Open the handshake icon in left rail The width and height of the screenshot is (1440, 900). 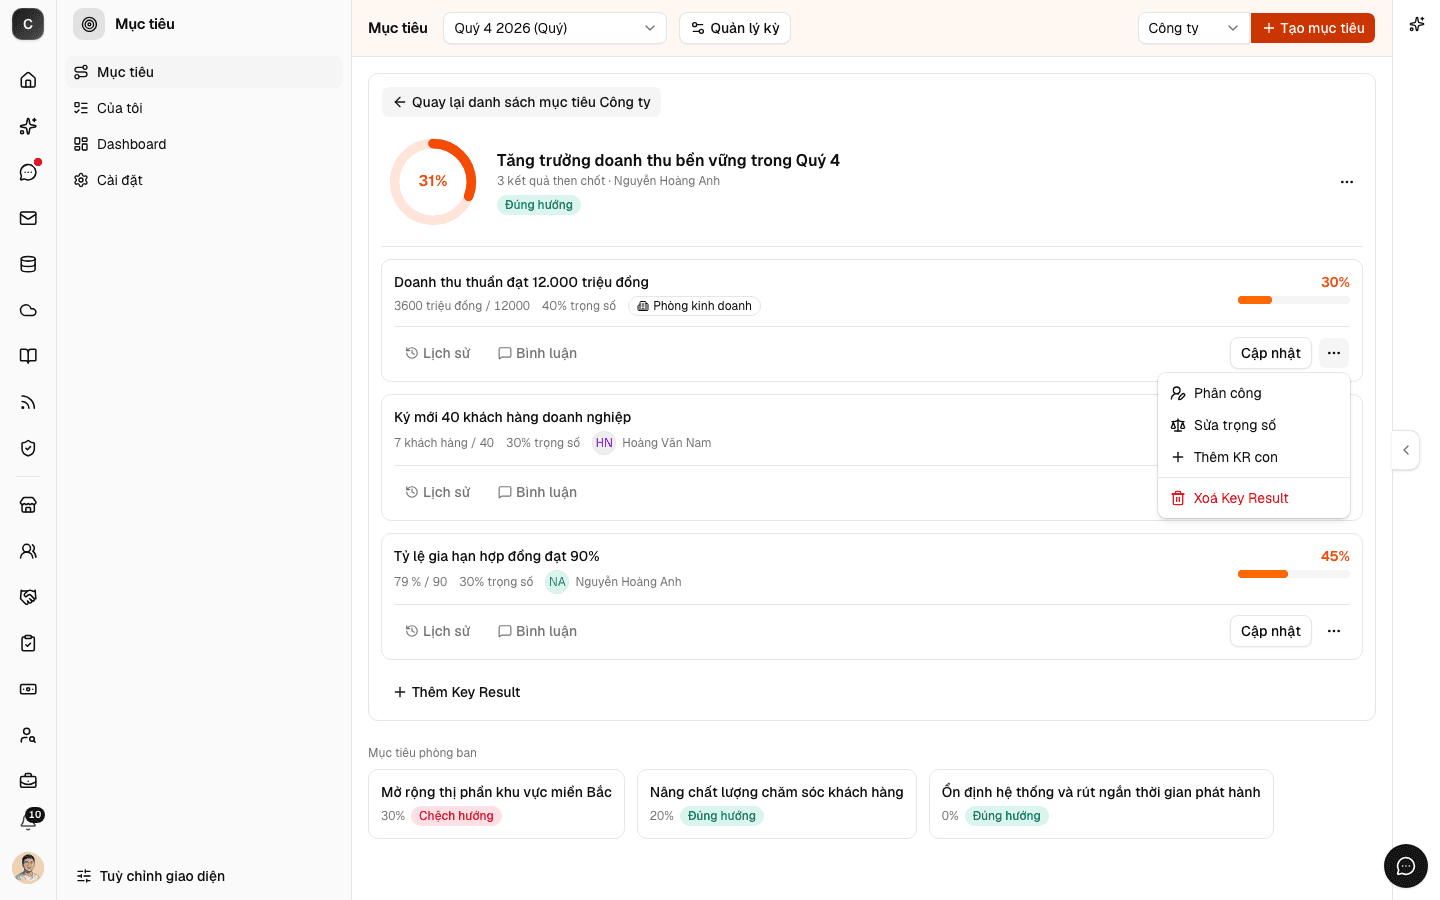coord(28,597)
